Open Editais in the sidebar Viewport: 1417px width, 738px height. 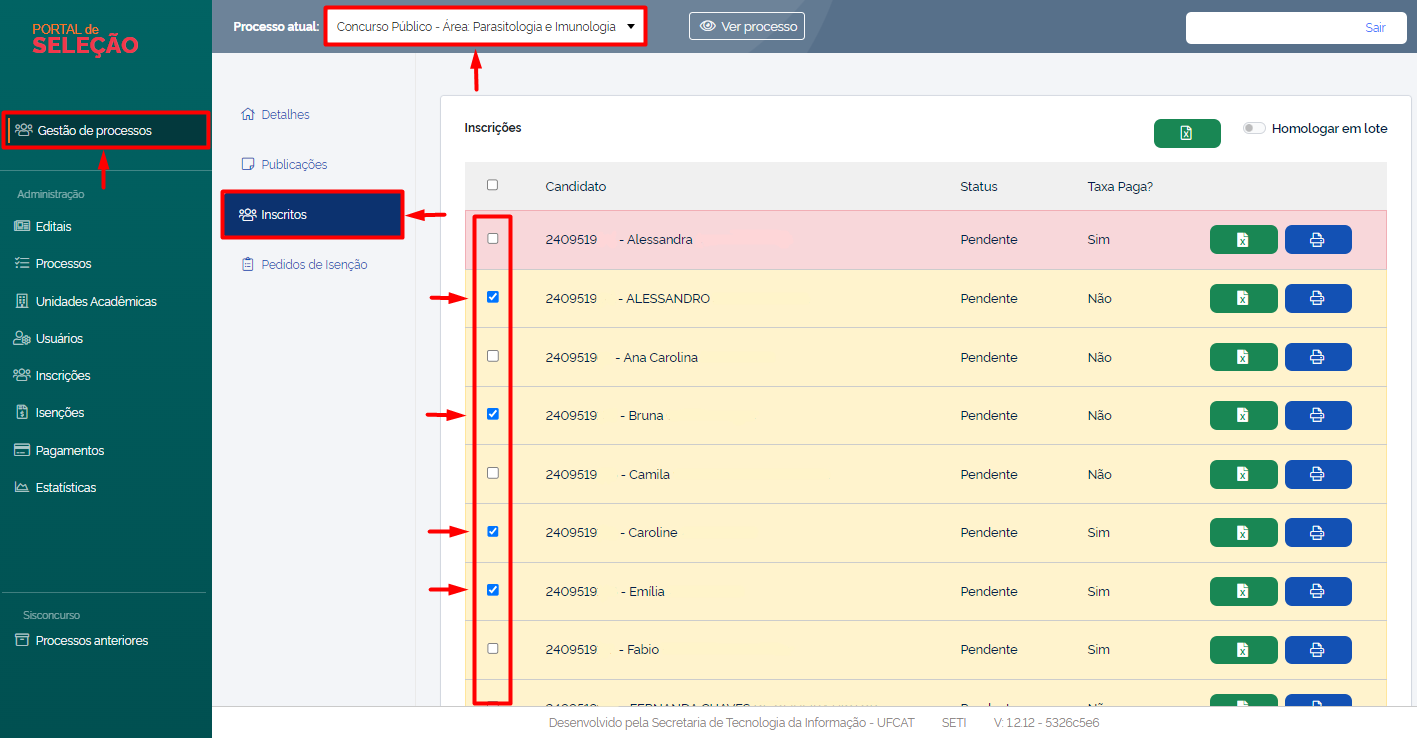[43, 227]
